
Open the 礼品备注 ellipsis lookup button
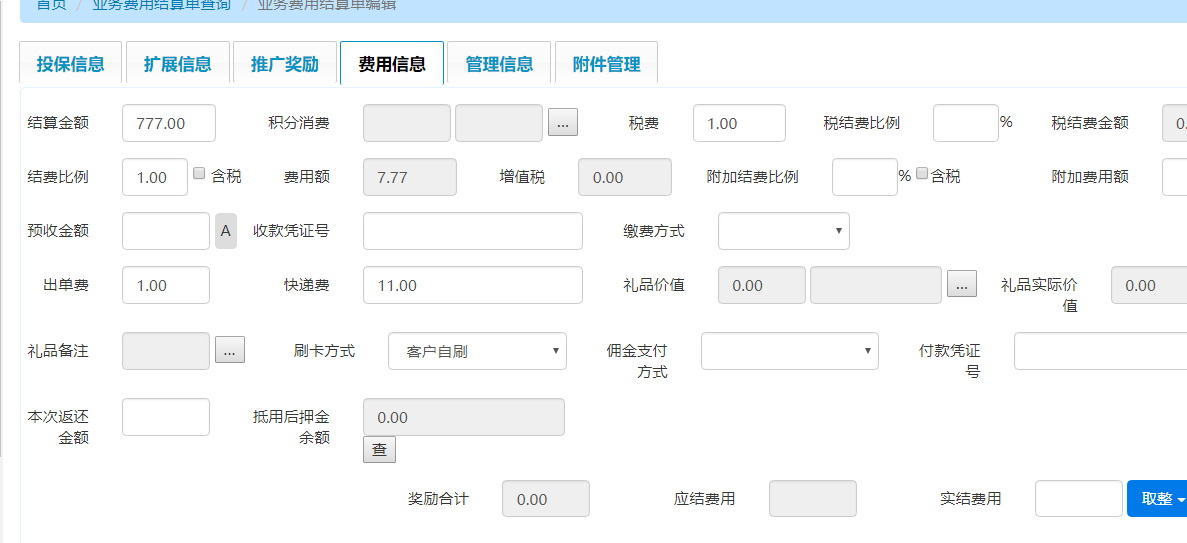(x=229, y=351)
